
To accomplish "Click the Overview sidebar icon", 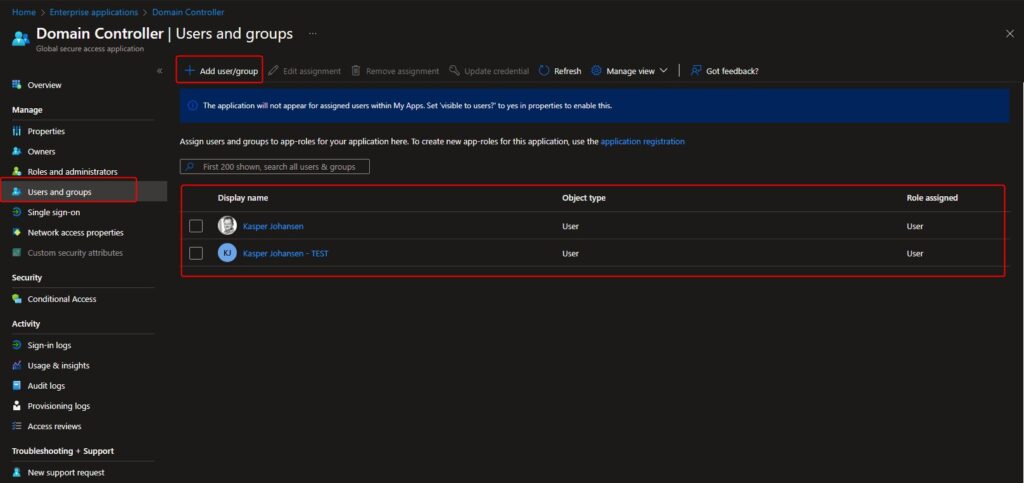I will click(17, 85).
